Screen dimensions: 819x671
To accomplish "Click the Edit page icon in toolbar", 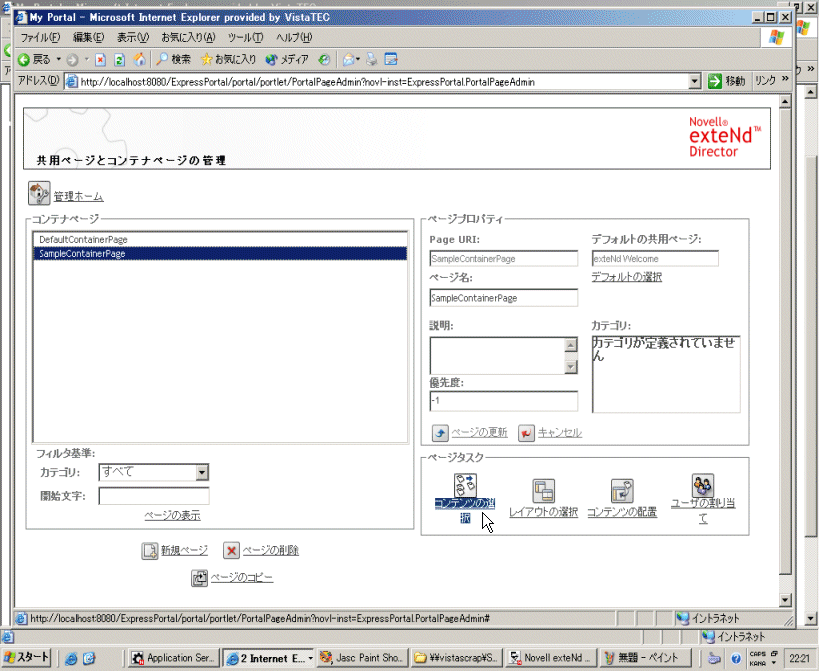I will (391, 60).
